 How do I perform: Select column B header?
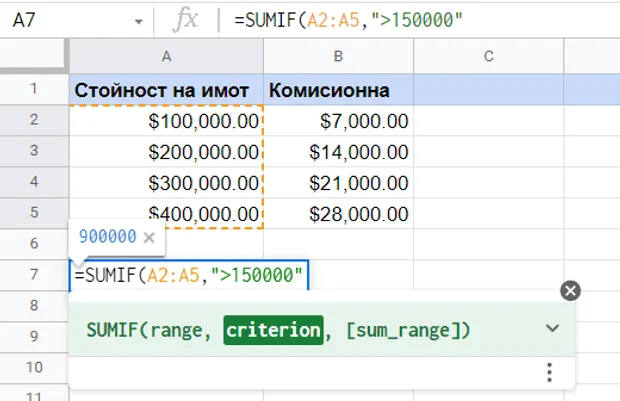click(338, 56)
